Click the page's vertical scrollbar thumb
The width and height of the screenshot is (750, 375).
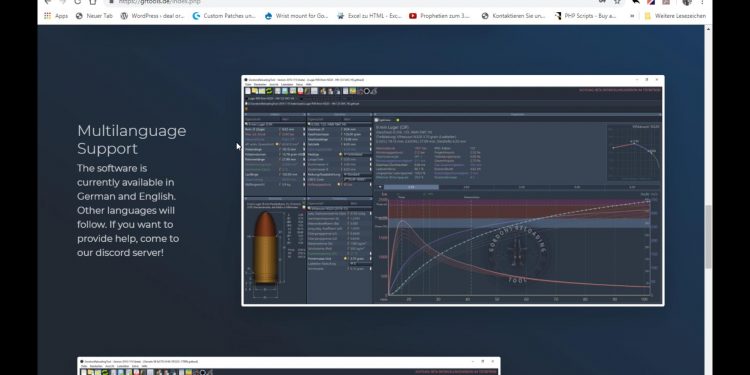pyautogui.click(x=708, y=237)
